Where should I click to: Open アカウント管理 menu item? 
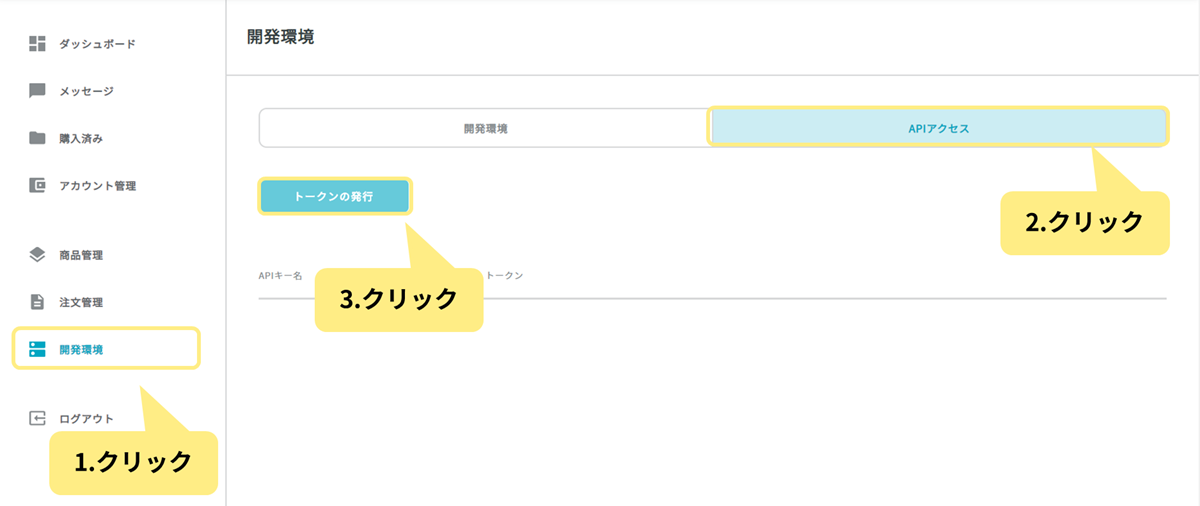[97, 185]
